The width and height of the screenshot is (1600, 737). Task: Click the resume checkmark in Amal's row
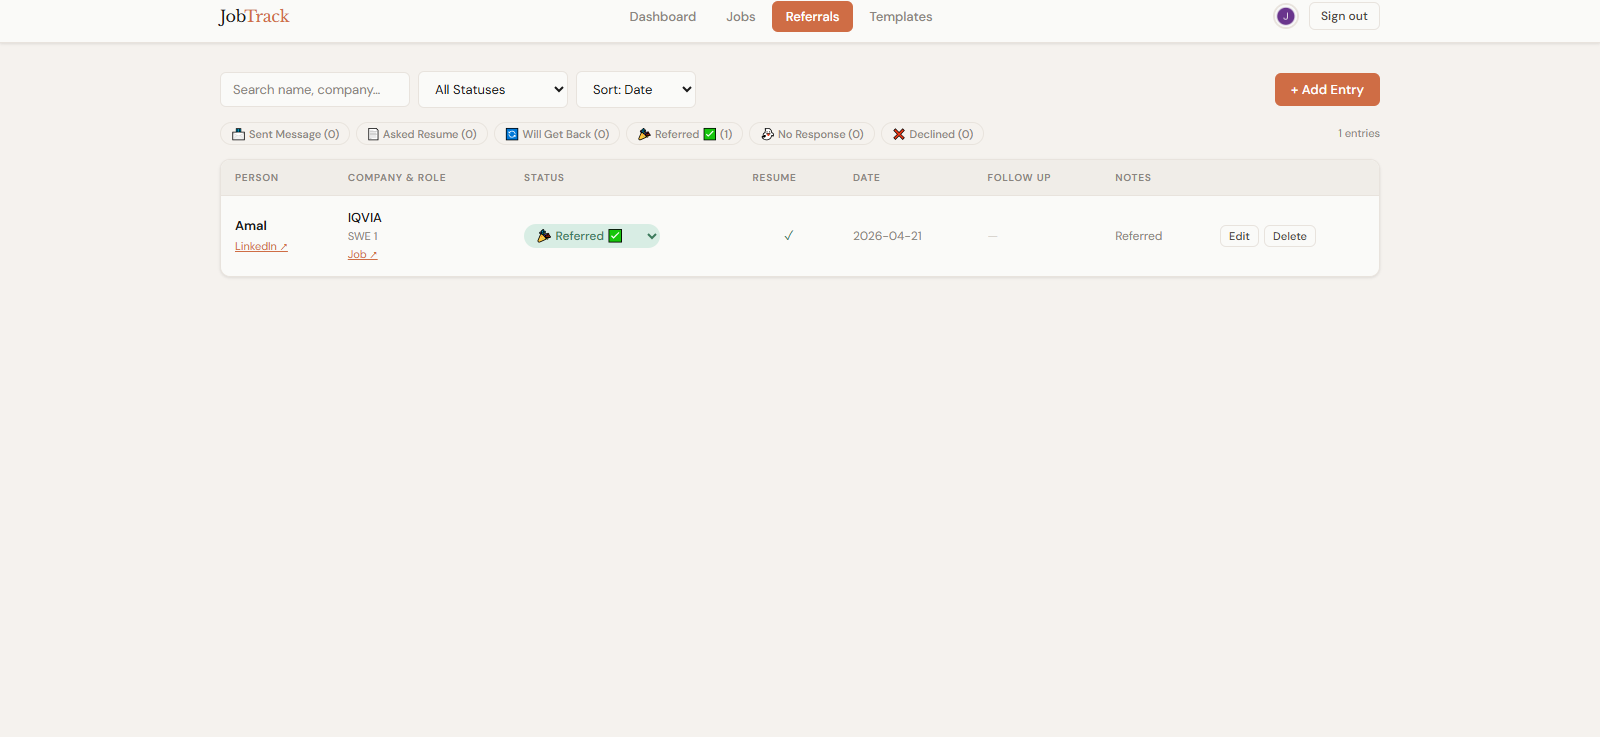pos(788,236)
